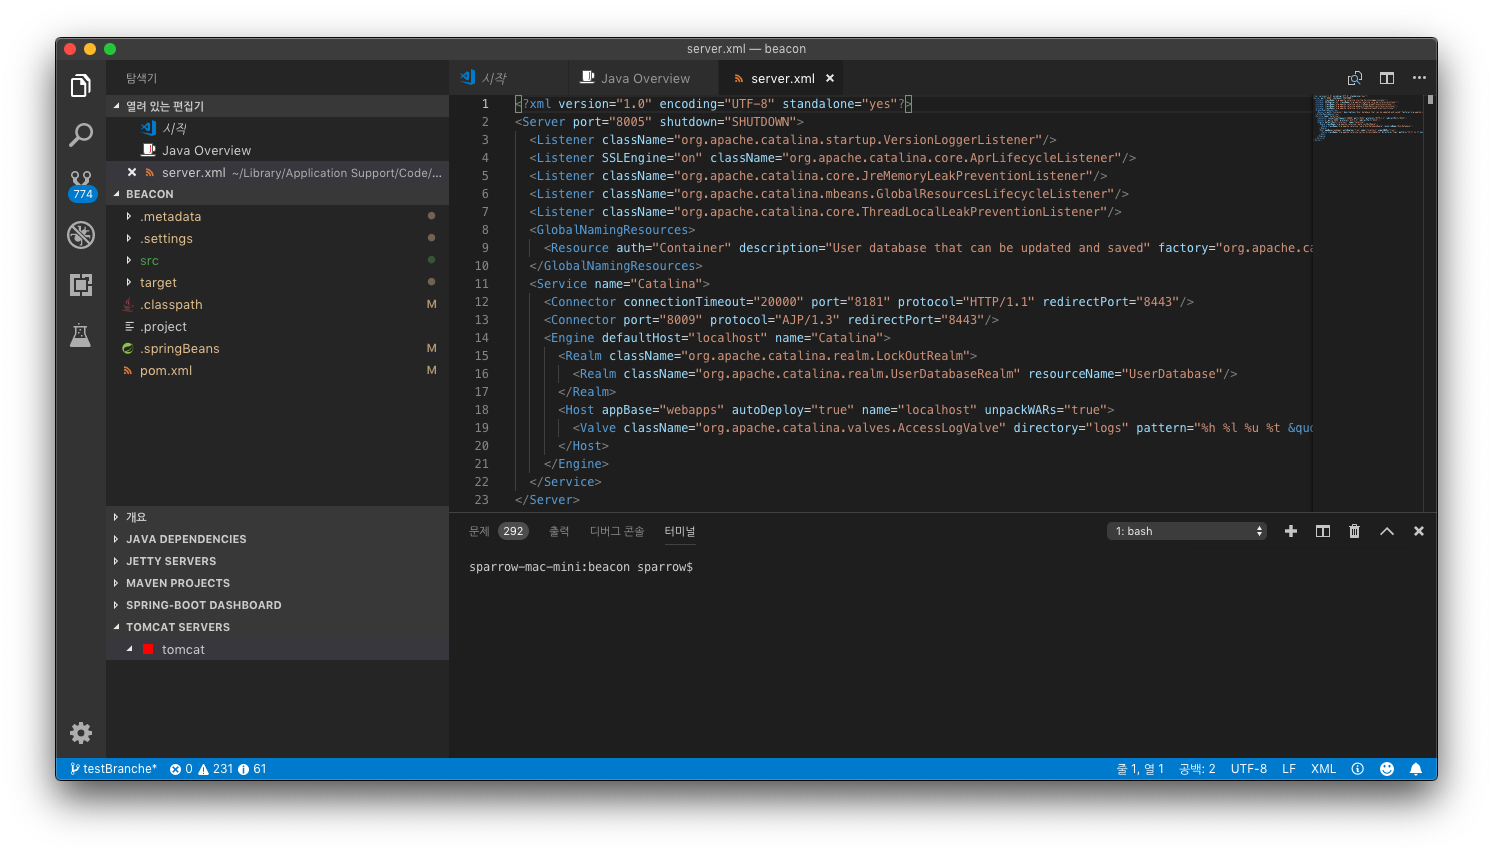1493x854 pixels.
Task: Kill the terminal with trash icon
Action: pyautogui.click(x=1355, y=531)
